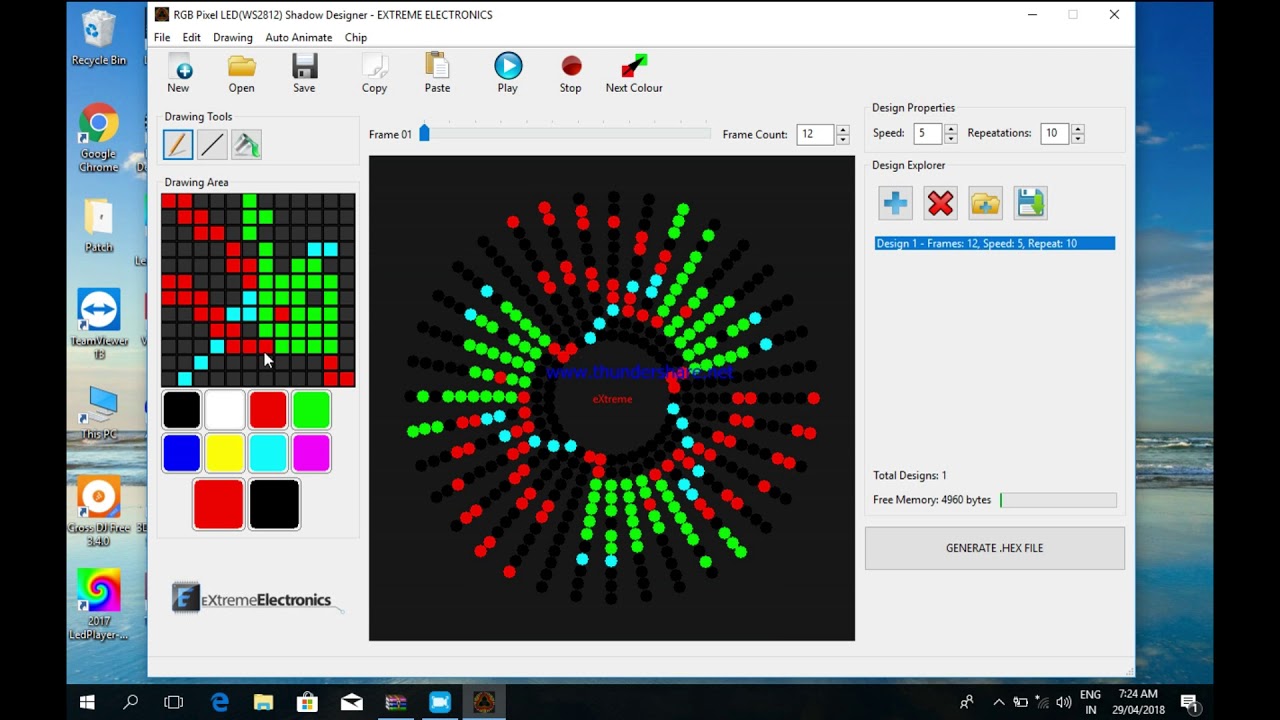Open the Drawing menu
Viewport: 1280px width, 720px height.
click(x=233, y=37)
